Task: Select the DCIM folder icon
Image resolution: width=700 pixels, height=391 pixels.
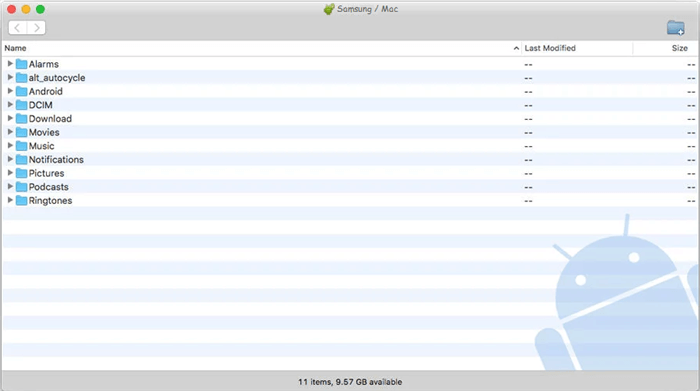Action: coord(21,105)
